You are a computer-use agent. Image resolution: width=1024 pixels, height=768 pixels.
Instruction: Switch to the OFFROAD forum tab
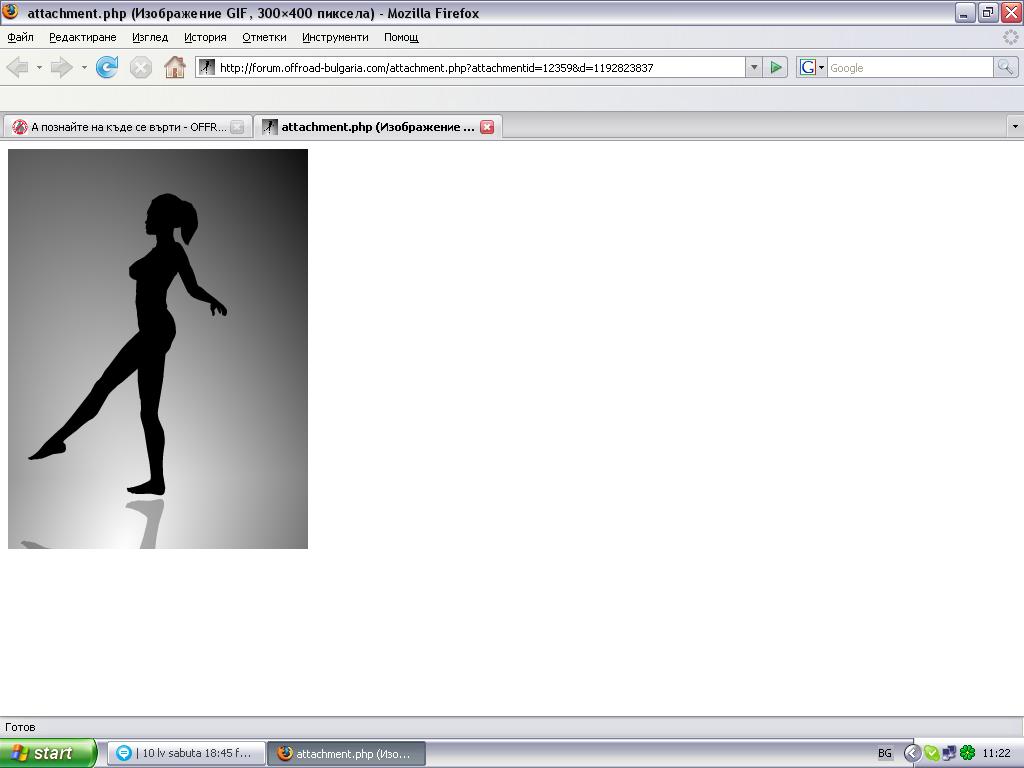pos(120,127)
